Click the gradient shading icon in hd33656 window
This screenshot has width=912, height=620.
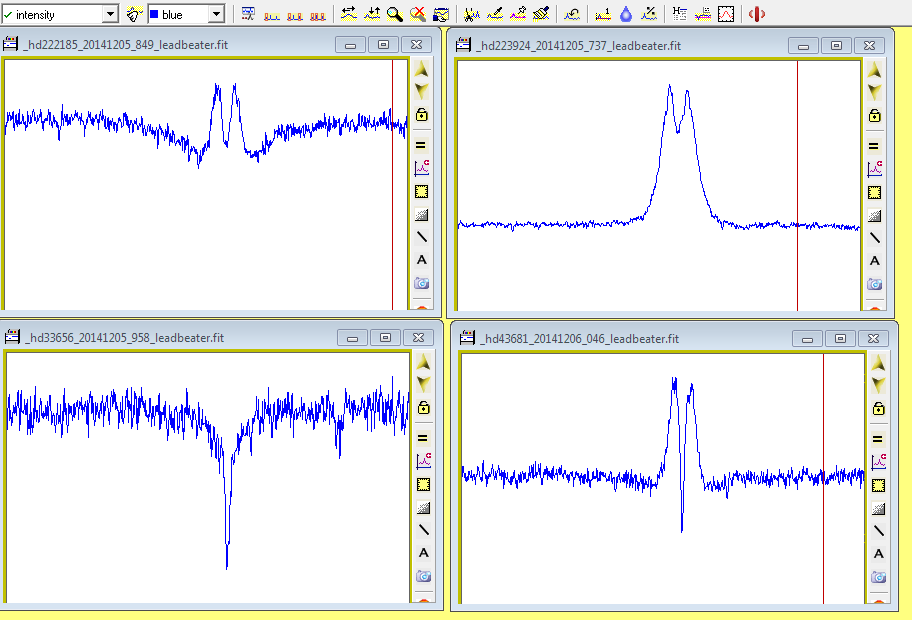coord(422,507)
